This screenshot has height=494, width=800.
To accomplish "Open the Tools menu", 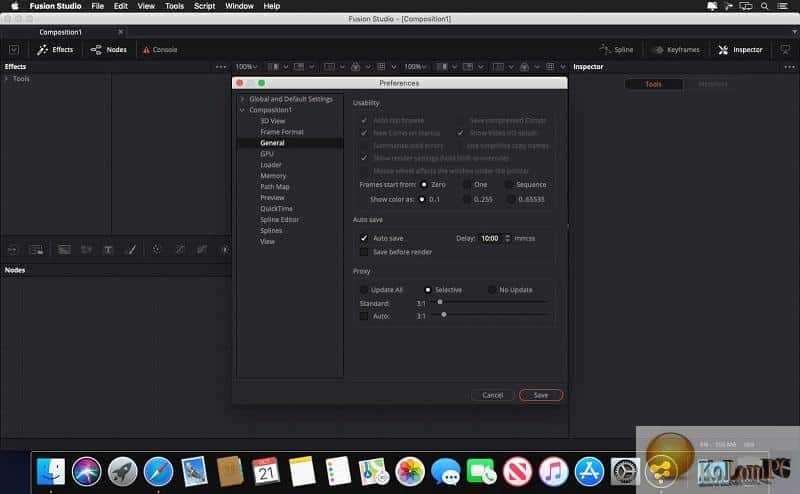I will [x=174, y=6].
